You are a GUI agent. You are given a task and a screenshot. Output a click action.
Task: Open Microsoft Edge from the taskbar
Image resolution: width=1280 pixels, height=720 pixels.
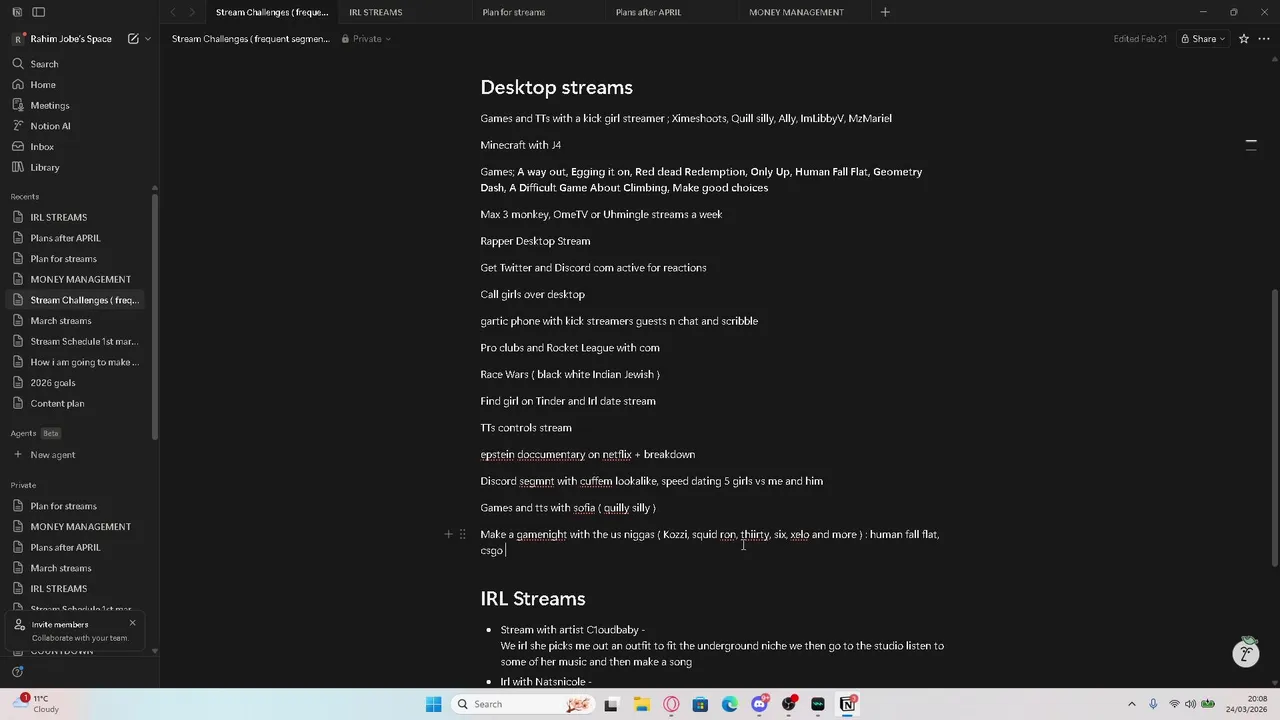730,704
